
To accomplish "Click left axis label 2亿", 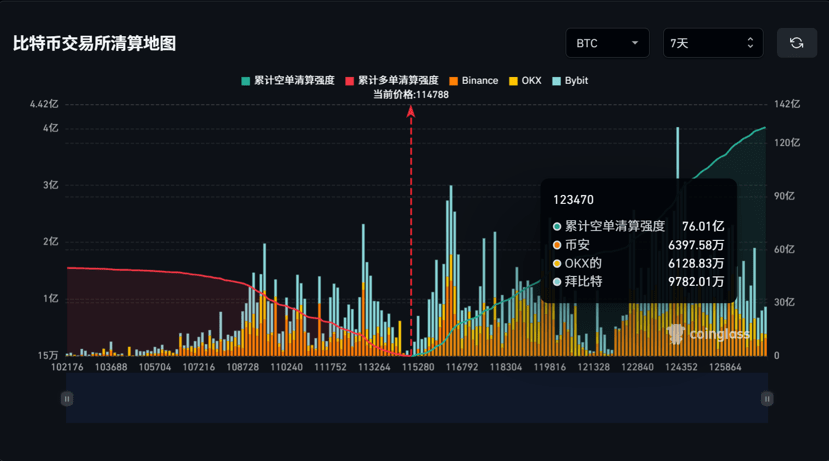I will point(51,242).
